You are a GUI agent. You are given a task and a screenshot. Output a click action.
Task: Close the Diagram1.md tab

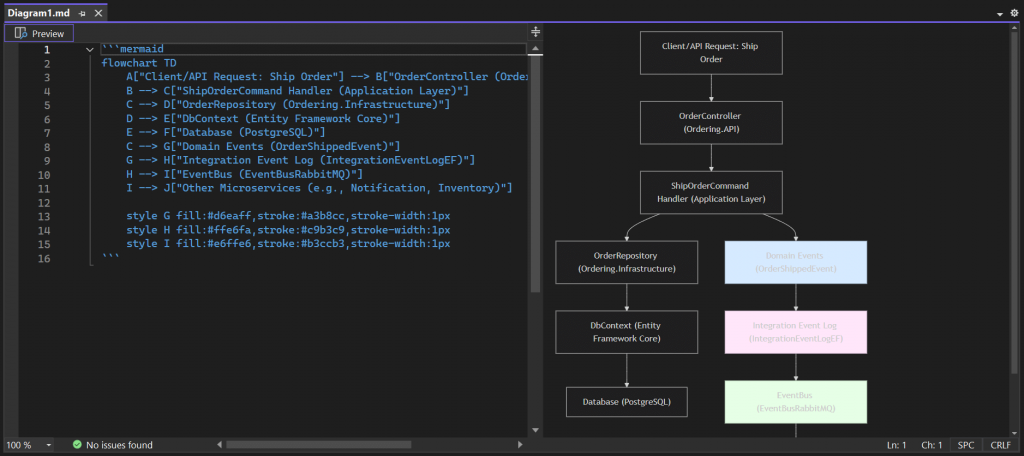tap(98, 13)
